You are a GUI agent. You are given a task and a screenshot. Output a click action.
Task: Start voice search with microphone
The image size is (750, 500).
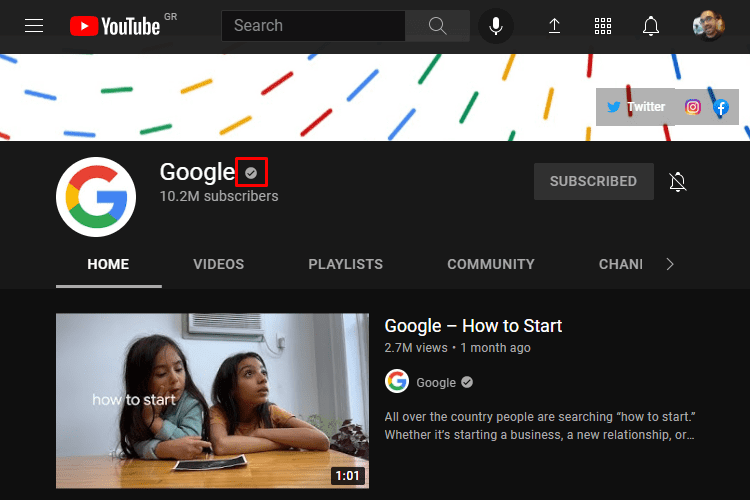pos(496,26)
